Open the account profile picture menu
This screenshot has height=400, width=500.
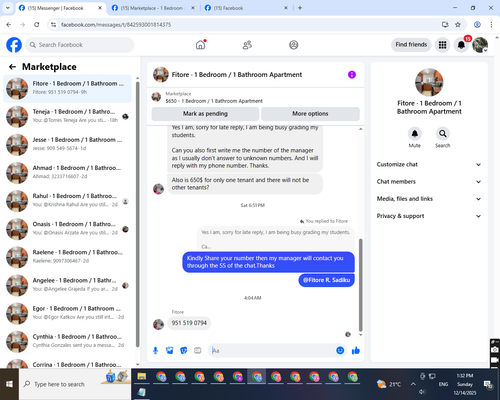[x=480, y=45]
